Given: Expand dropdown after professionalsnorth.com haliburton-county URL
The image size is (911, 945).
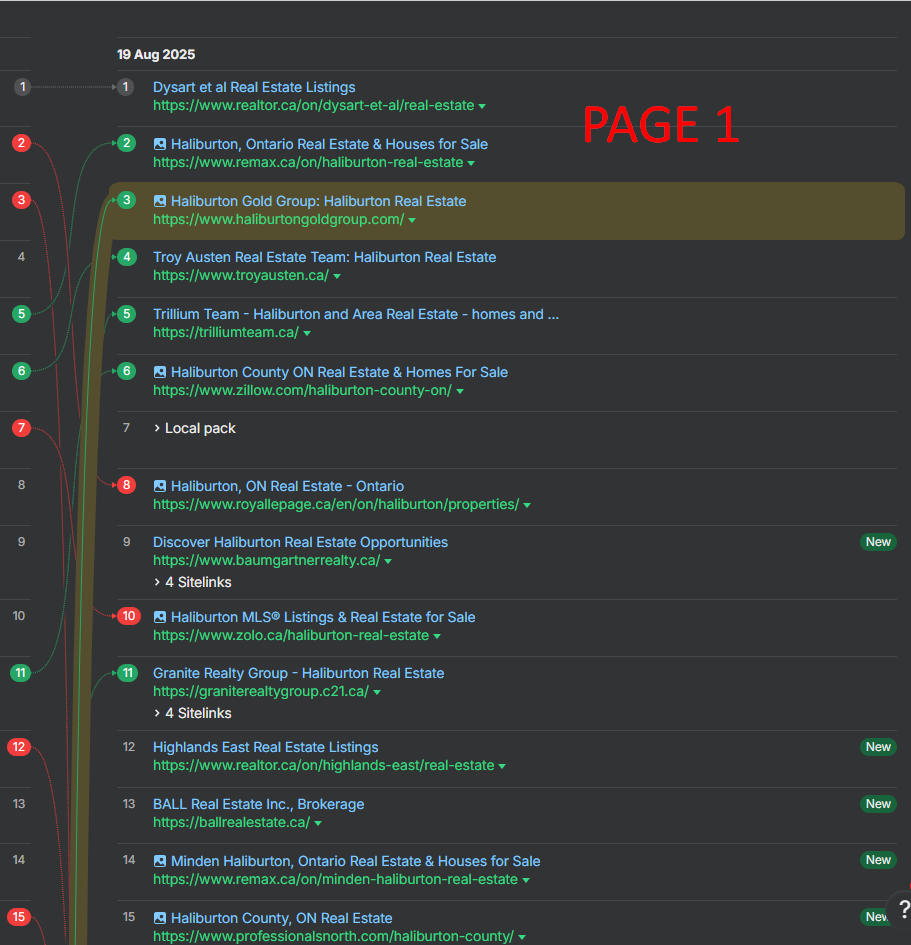Looking at the screenshot, I should pyautogui.click(x=521, y=937).
